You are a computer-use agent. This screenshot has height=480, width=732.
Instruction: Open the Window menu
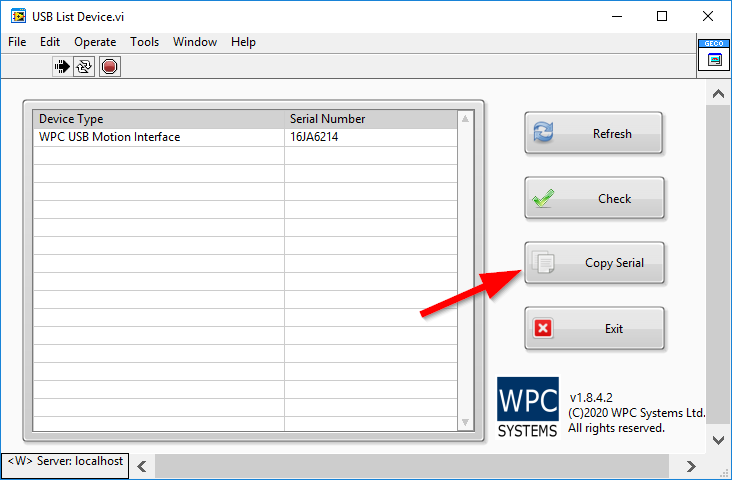pyautogui.click(x=194, y=42)
